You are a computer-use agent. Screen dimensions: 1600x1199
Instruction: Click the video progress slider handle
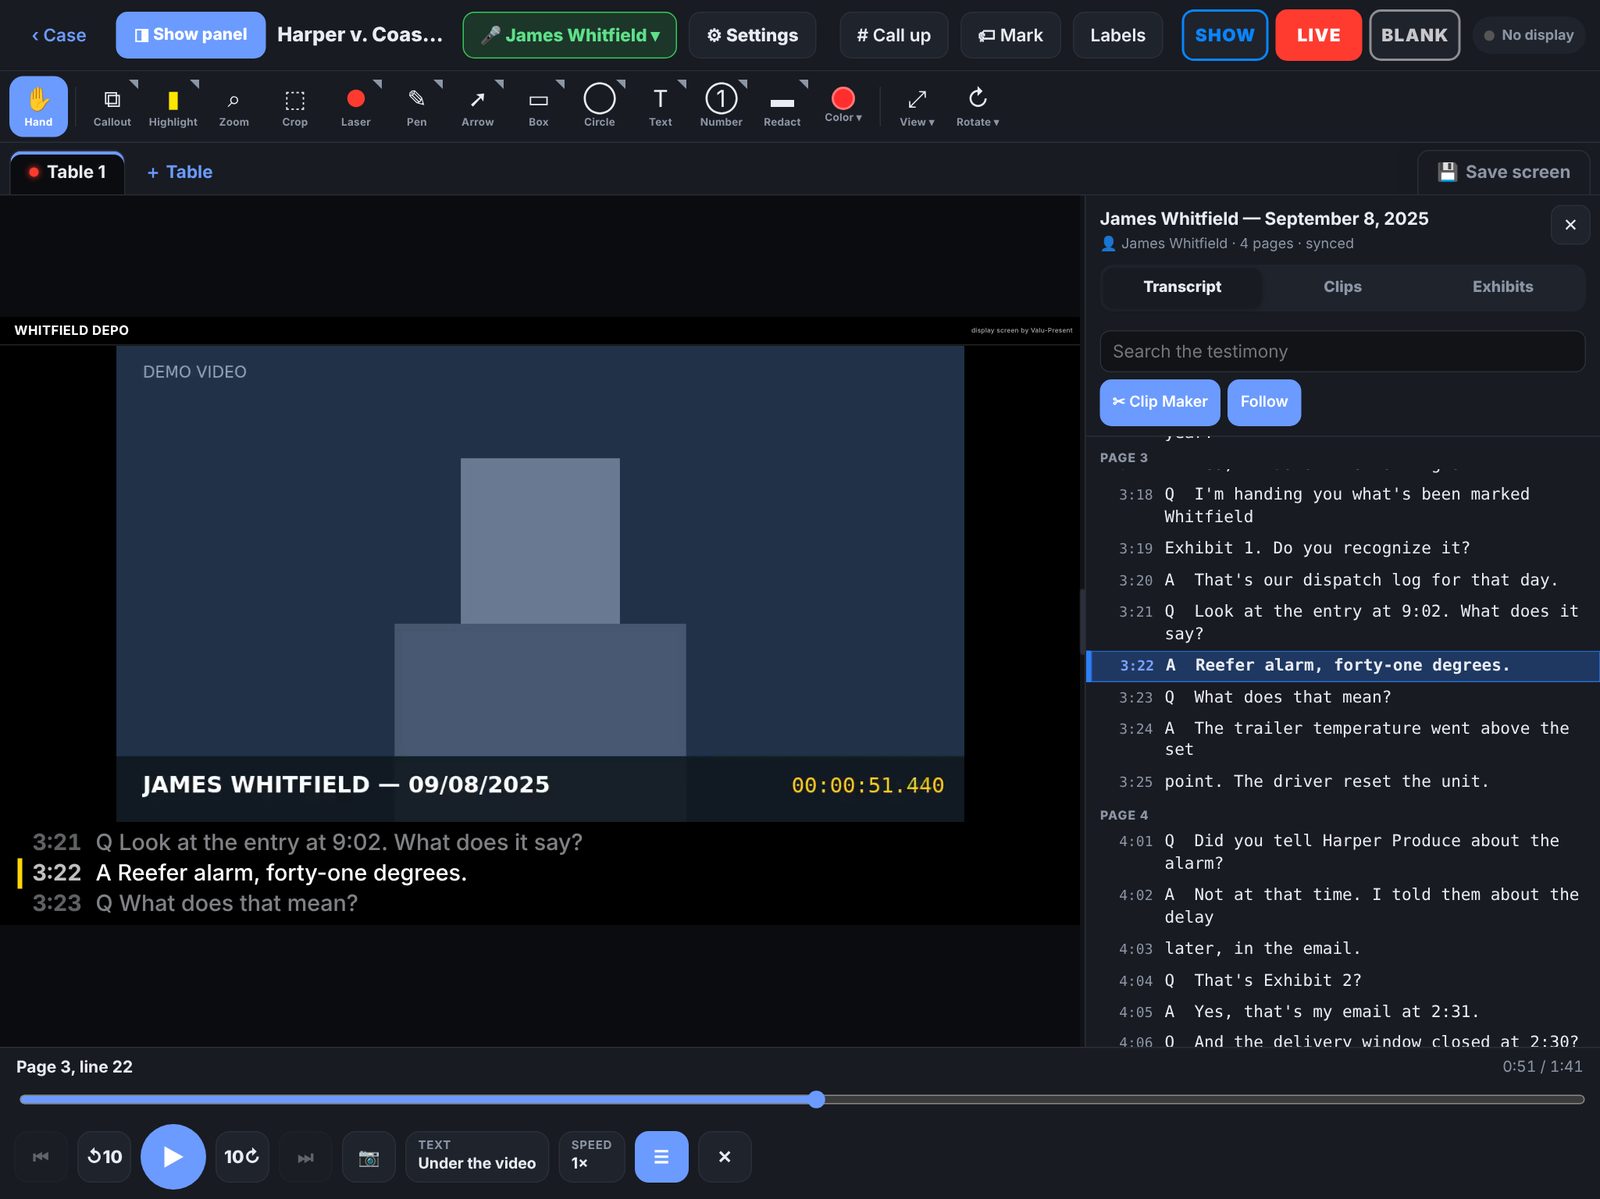click(x=817, y=1100)
